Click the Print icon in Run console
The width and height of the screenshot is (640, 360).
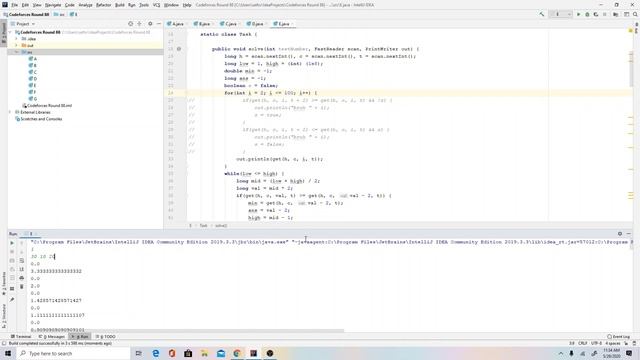pyautogui.click(x=22, y=278)
